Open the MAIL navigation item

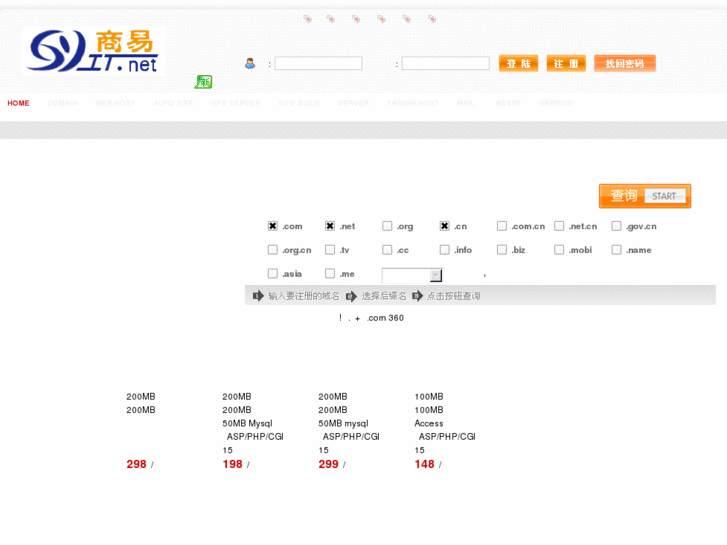pyautogui.click(x=466, y=103)
